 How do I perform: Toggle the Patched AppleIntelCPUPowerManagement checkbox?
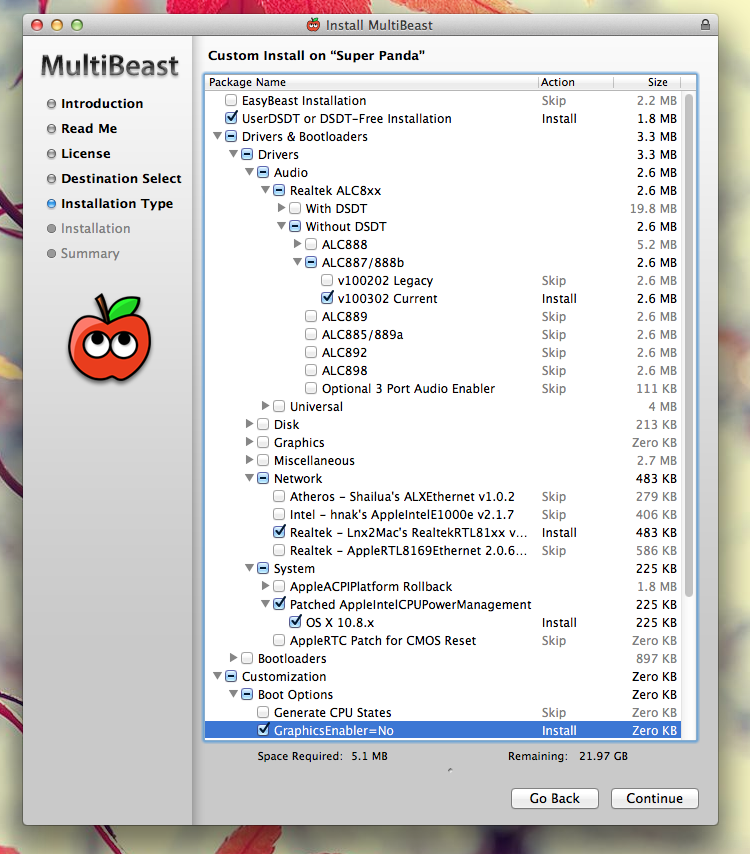coord(279,603)
